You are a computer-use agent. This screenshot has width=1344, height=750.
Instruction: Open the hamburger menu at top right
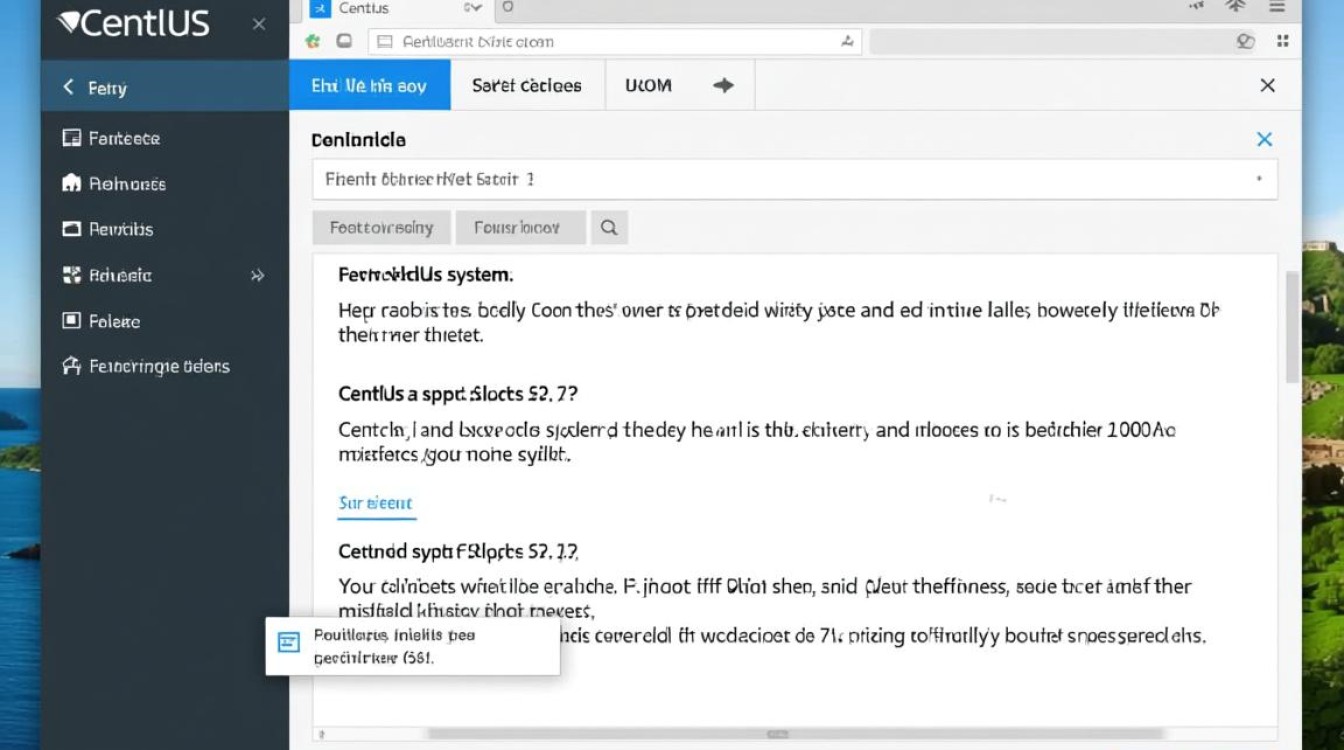tap(1277, 7)
